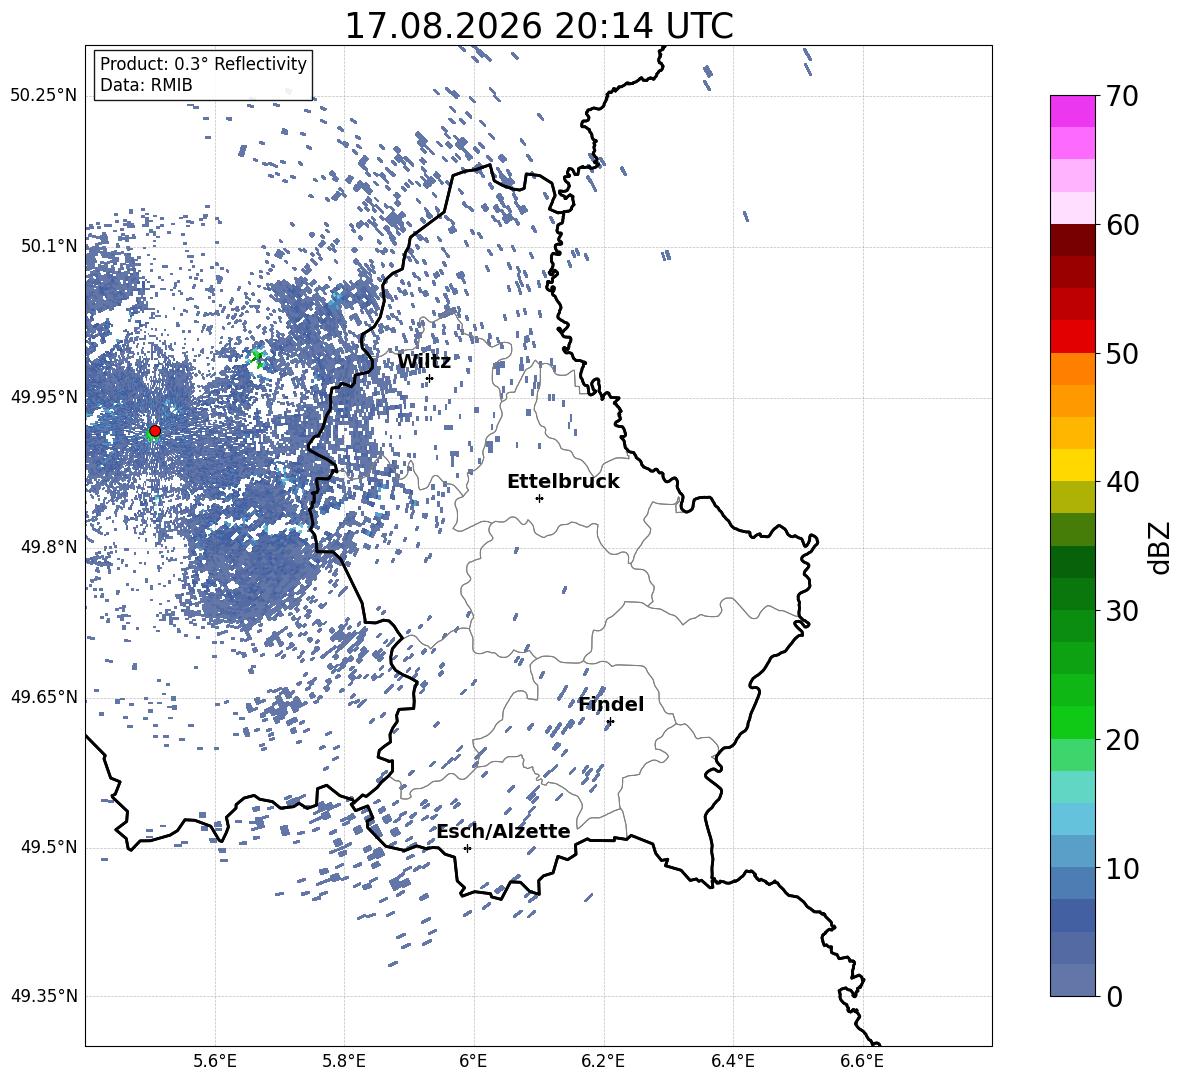Click the blue 0 dBZ colorbar bottom
Screen dimensions: 1184x1081
pyautogui.click(x=1073, y=980)
